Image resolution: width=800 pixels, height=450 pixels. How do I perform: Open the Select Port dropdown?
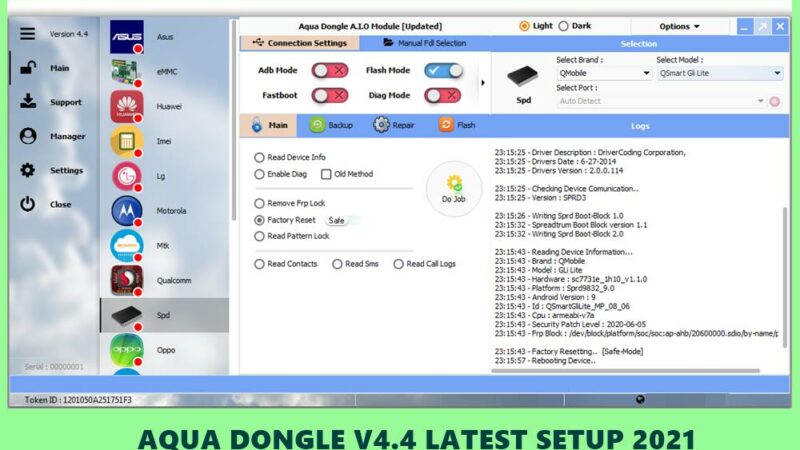click(x=661, y=101)
